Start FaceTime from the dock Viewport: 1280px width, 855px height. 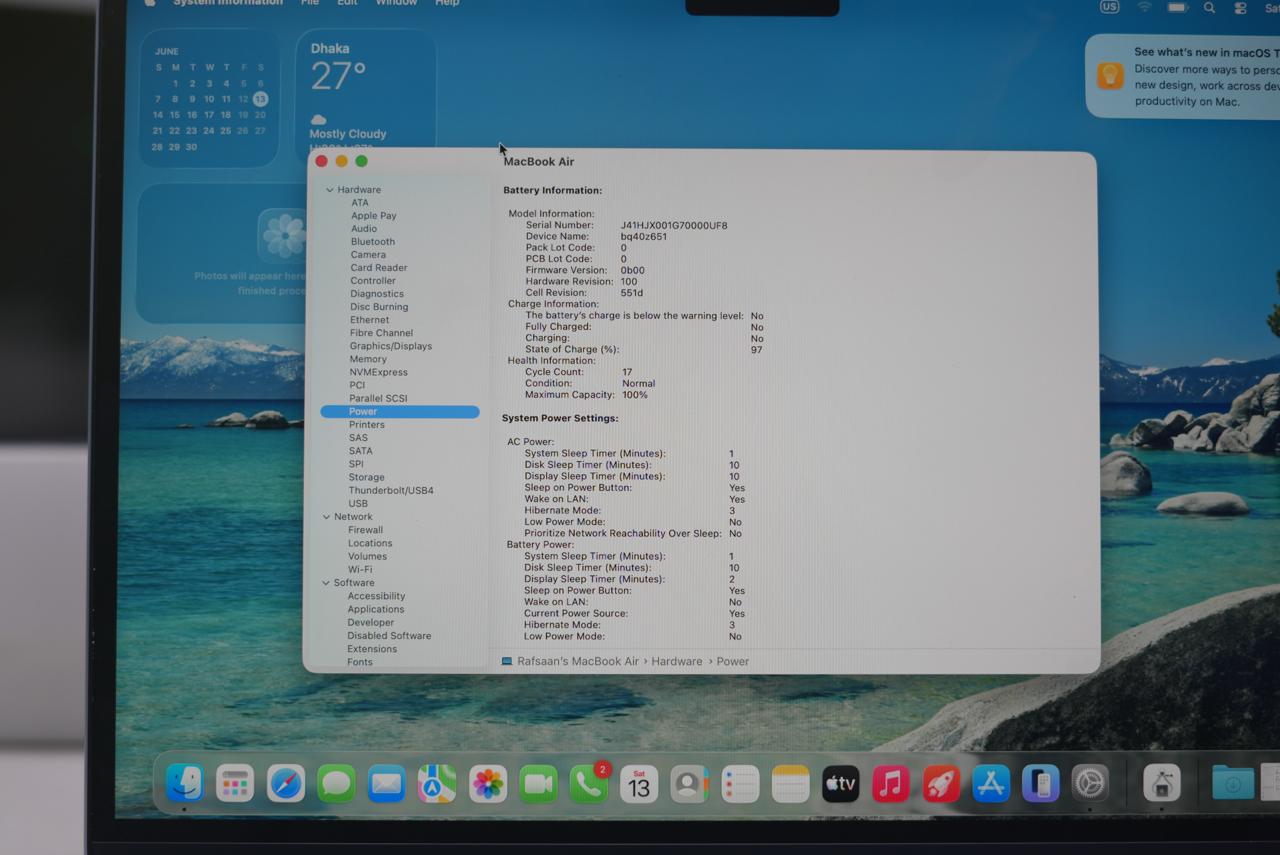coord(538,784)
